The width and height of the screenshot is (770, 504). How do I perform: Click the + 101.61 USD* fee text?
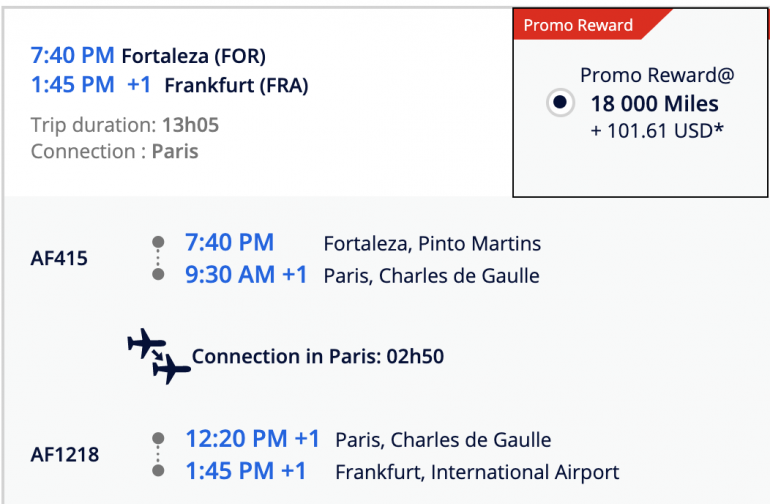click(656, 129)
